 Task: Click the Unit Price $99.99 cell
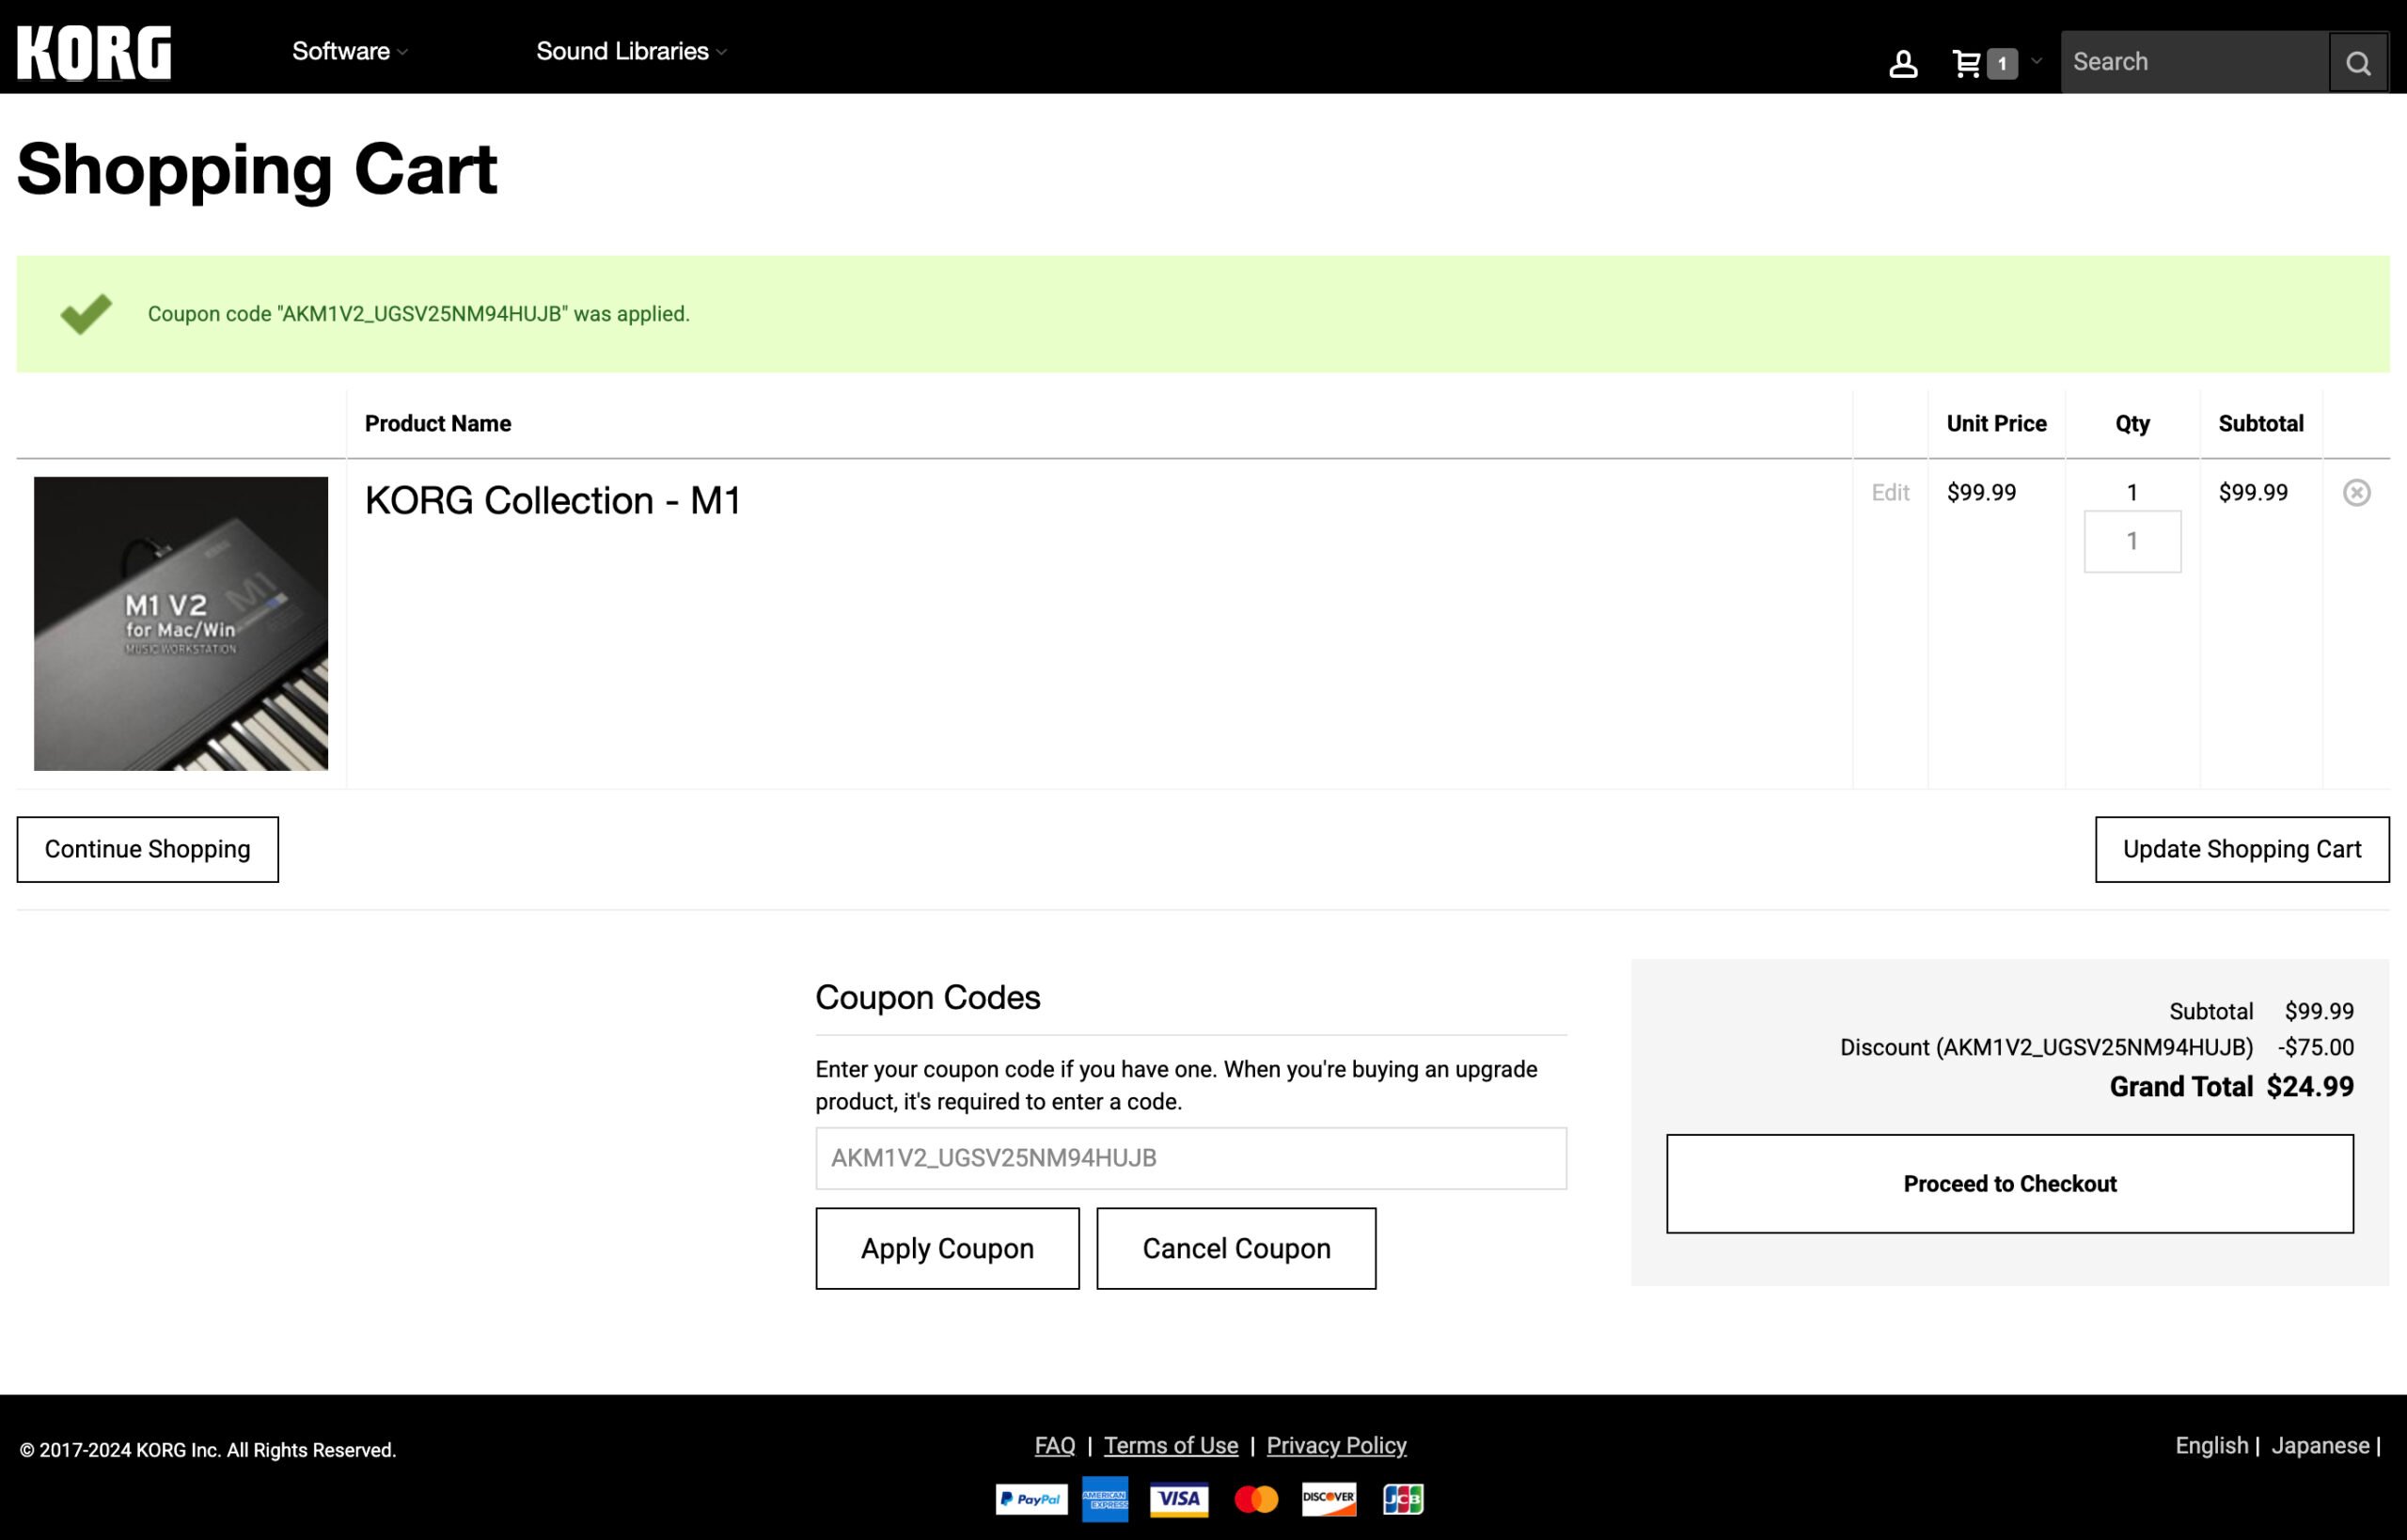1981,493
